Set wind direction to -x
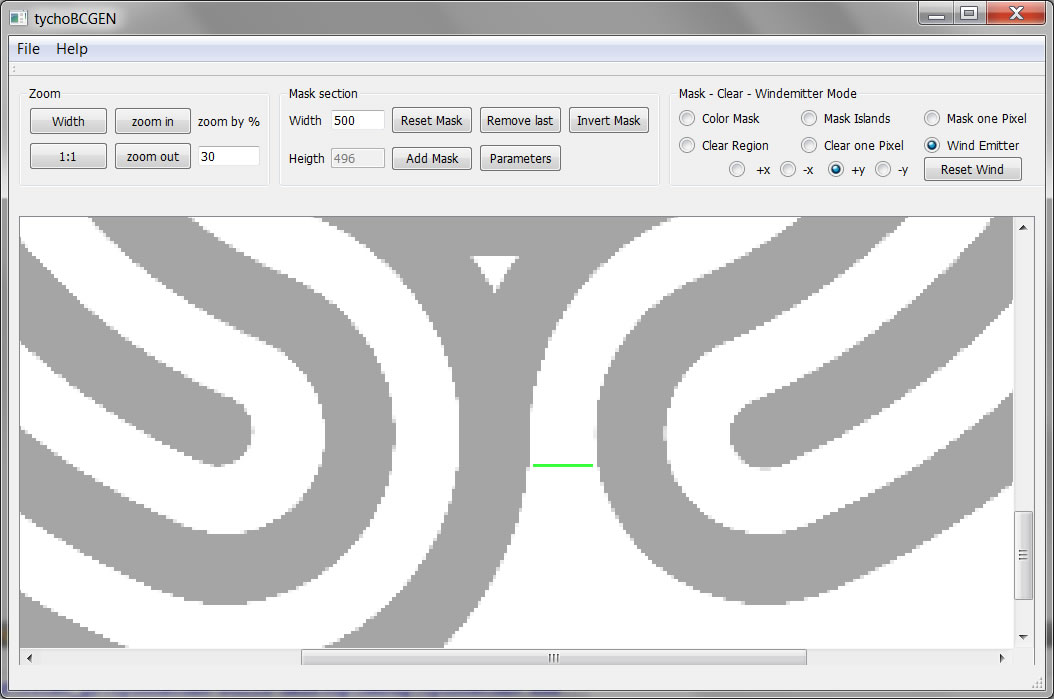Viewport: 1054px width, 699px height. click(788, 170)
